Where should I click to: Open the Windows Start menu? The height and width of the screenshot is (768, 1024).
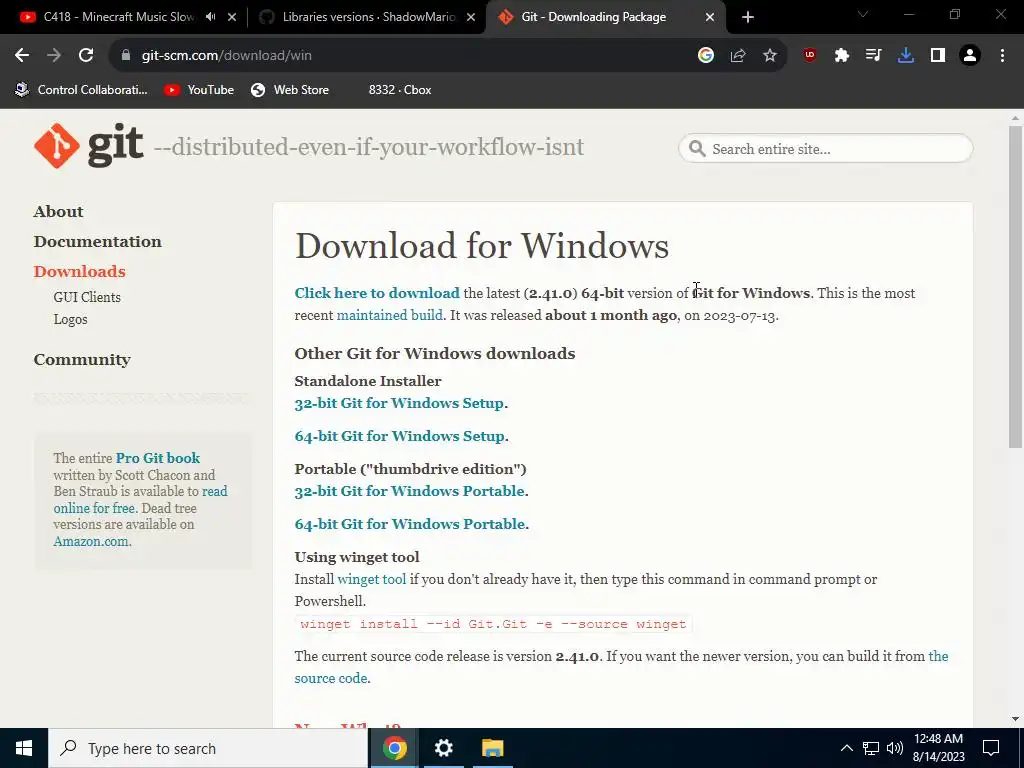click(24, 748)
